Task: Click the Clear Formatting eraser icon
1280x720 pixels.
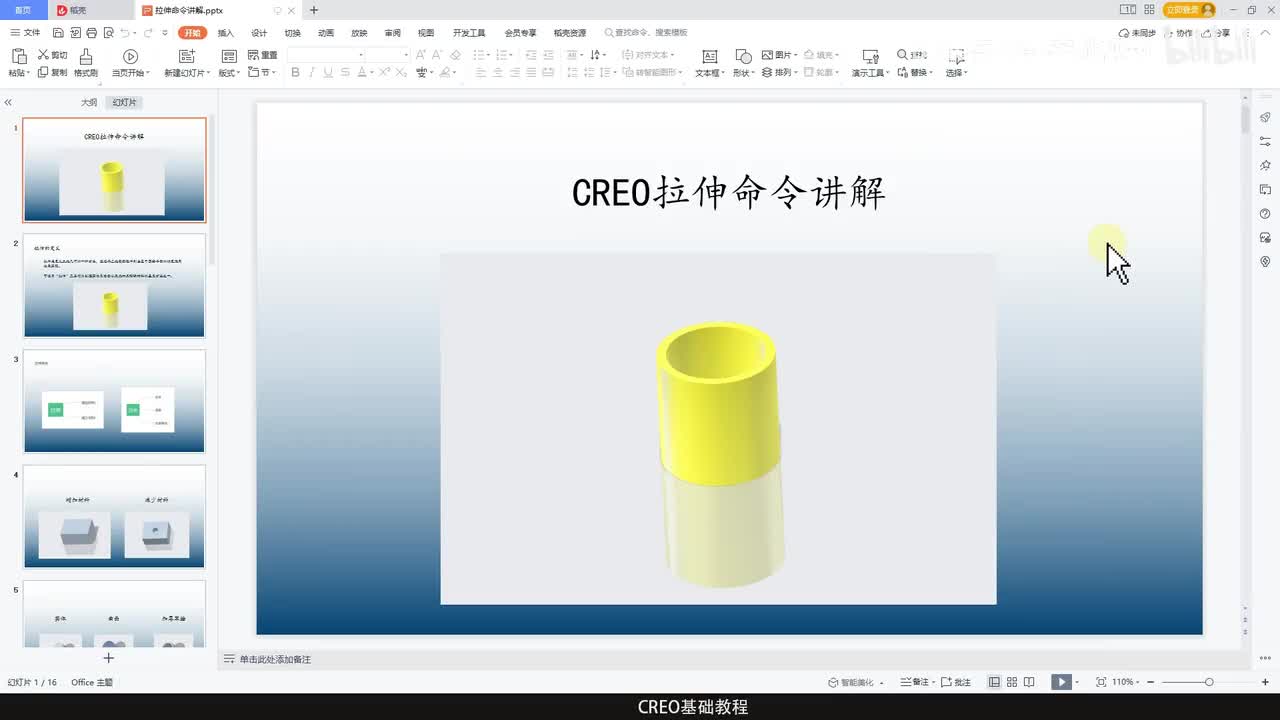Action: (x=456, y=55)
